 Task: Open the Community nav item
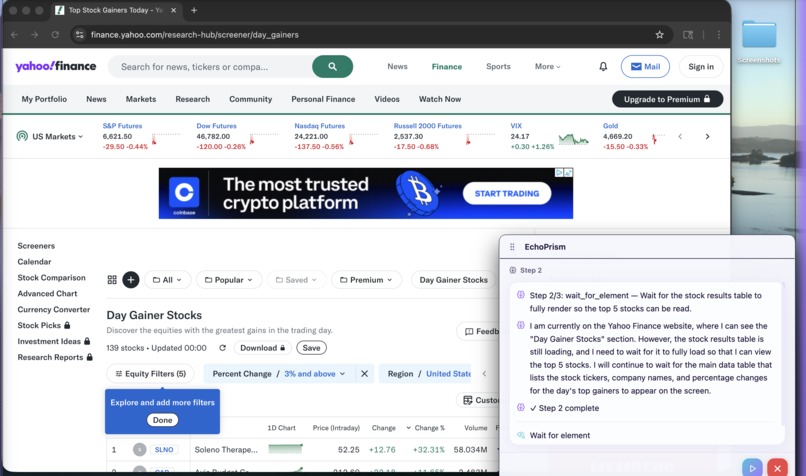[x=250, y=99]
